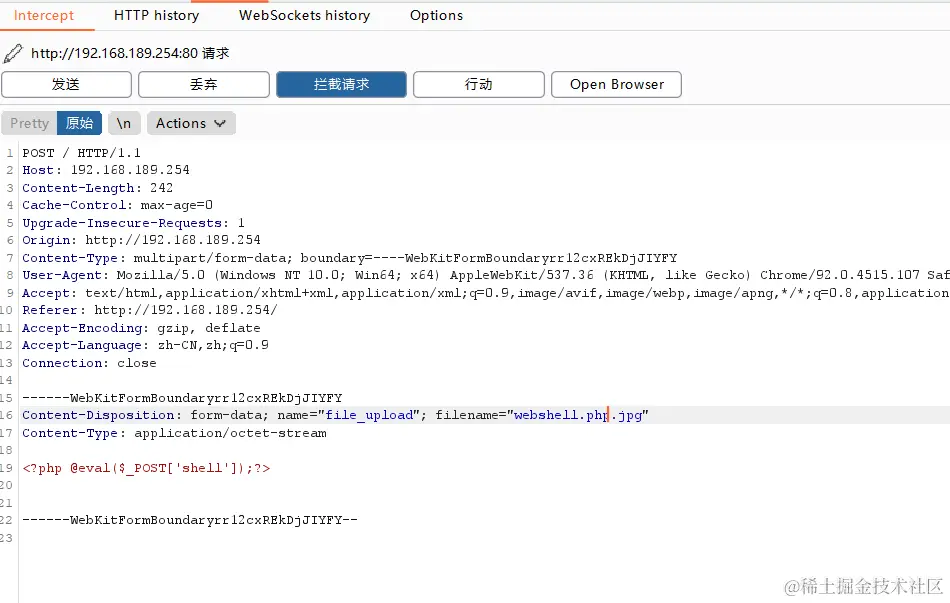The image size is (950, 603).
Task: Click the POST / HTTP/1.1 request line
Action: pos(81,153)
